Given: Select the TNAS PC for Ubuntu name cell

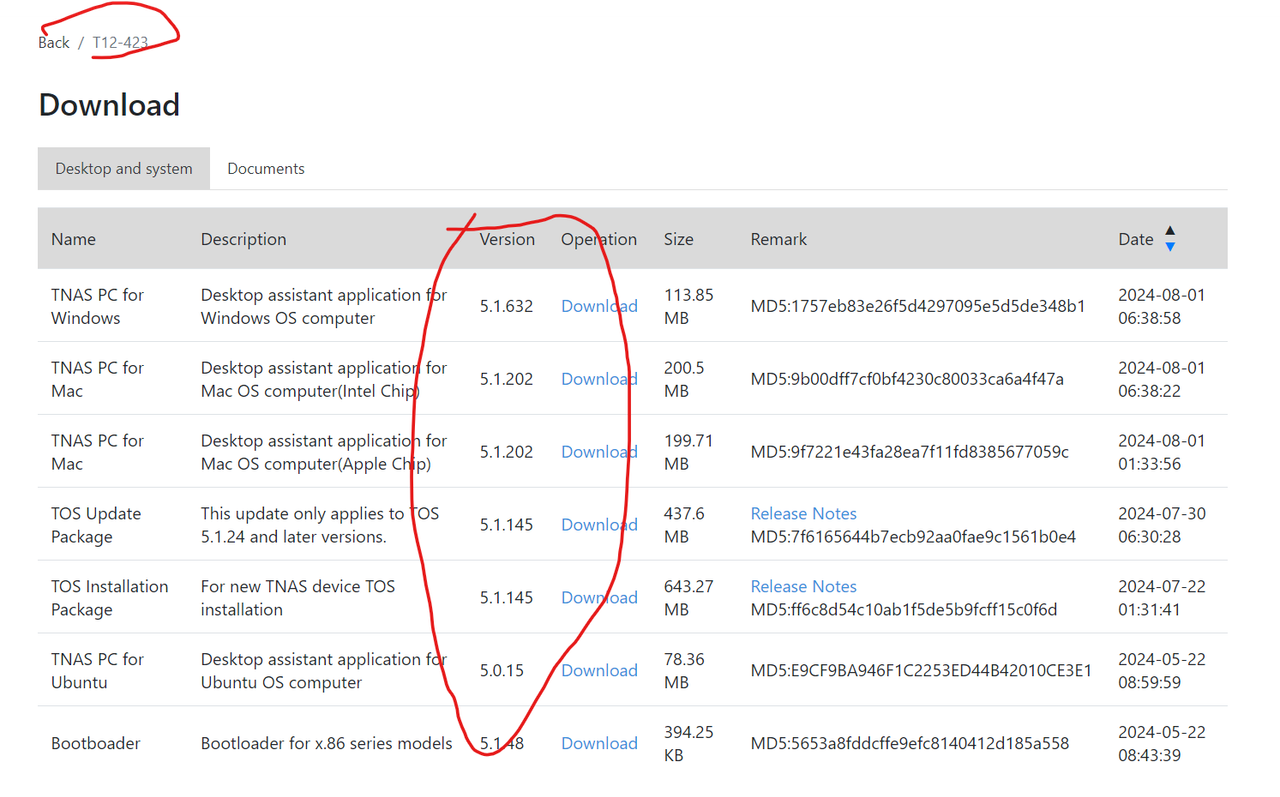Looking at the screenshot, I should (98, 671).
